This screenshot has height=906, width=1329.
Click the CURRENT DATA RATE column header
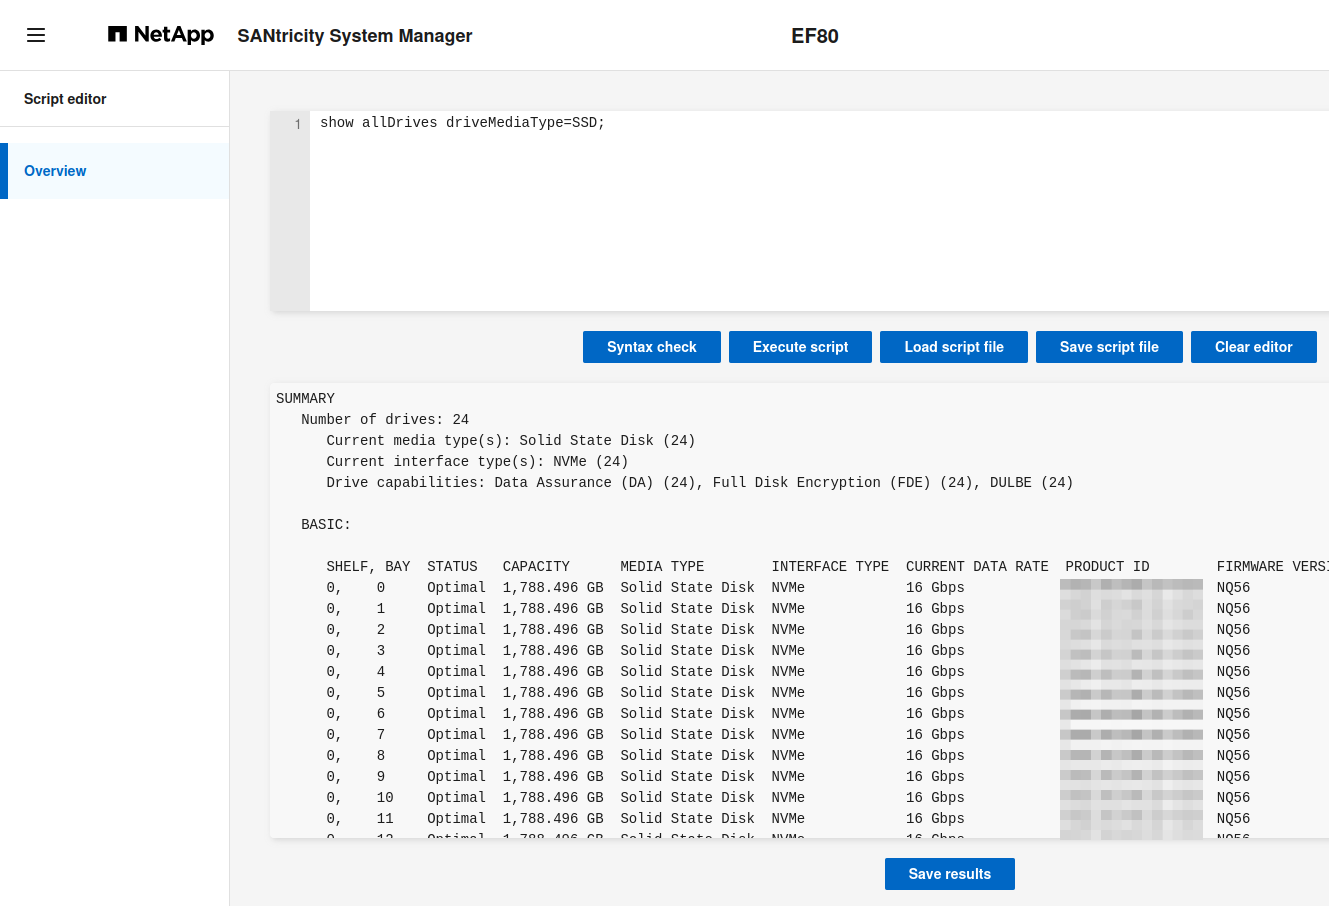pos(977,566)
